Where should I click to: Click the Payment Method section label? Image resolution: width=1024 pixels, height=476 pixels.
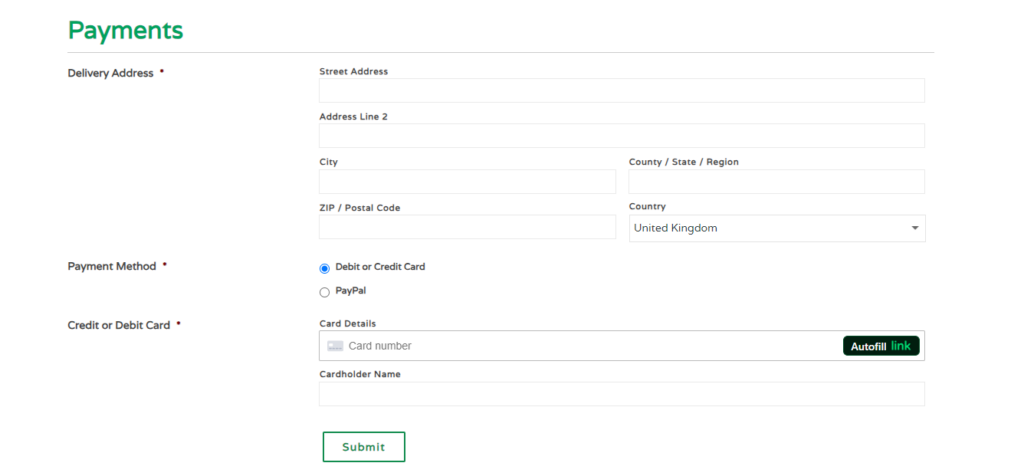pos(112,267)
